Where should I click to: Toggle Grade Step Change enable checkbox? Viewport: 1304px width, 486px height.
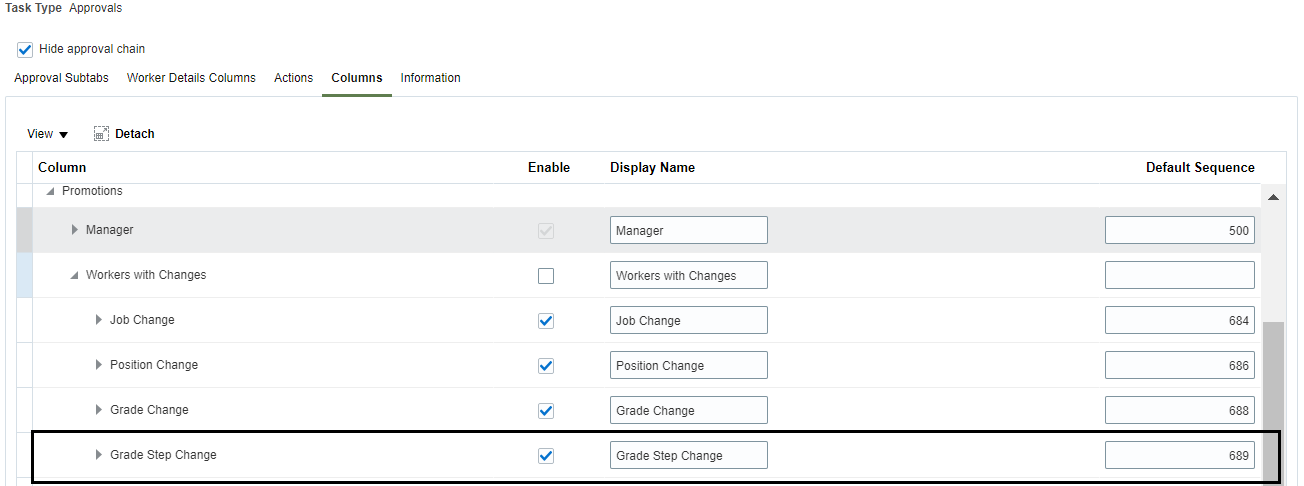click(545, 456)
